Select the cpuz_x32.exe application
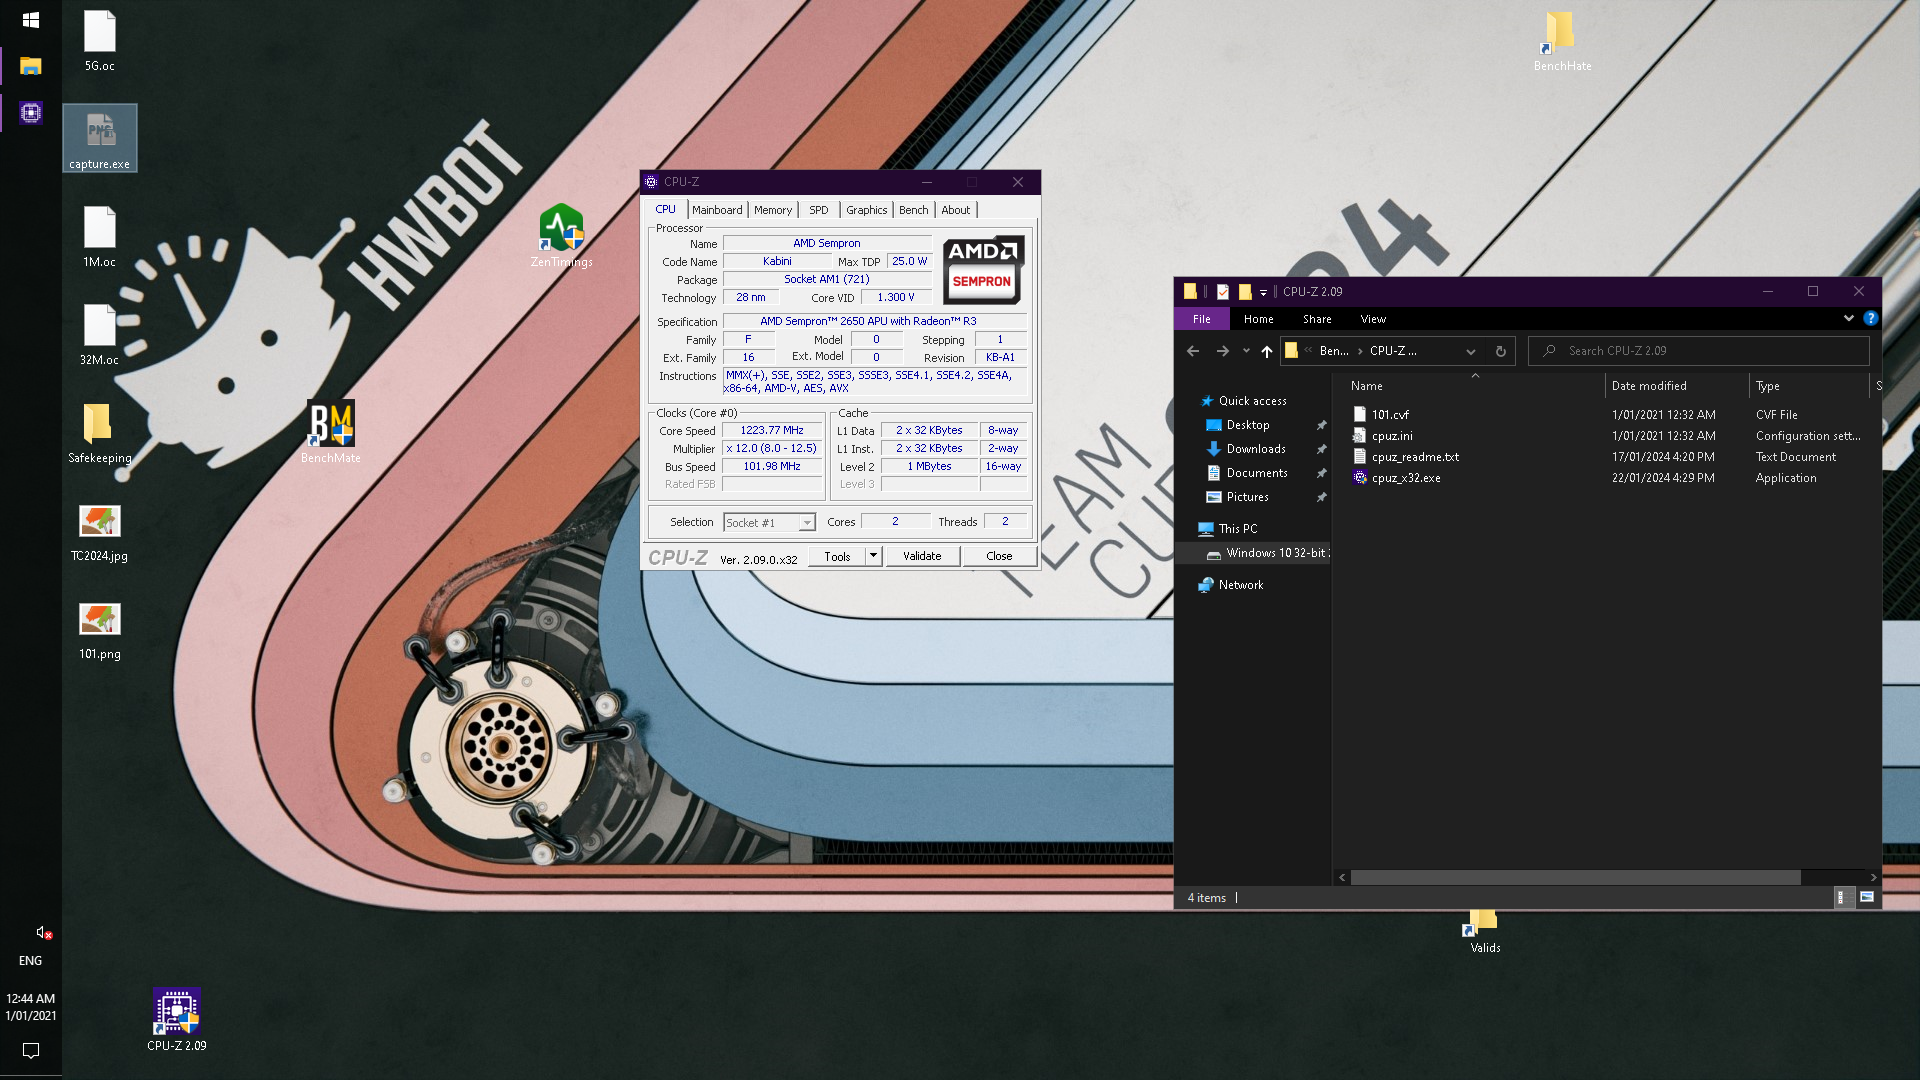 pos(1406,478)
